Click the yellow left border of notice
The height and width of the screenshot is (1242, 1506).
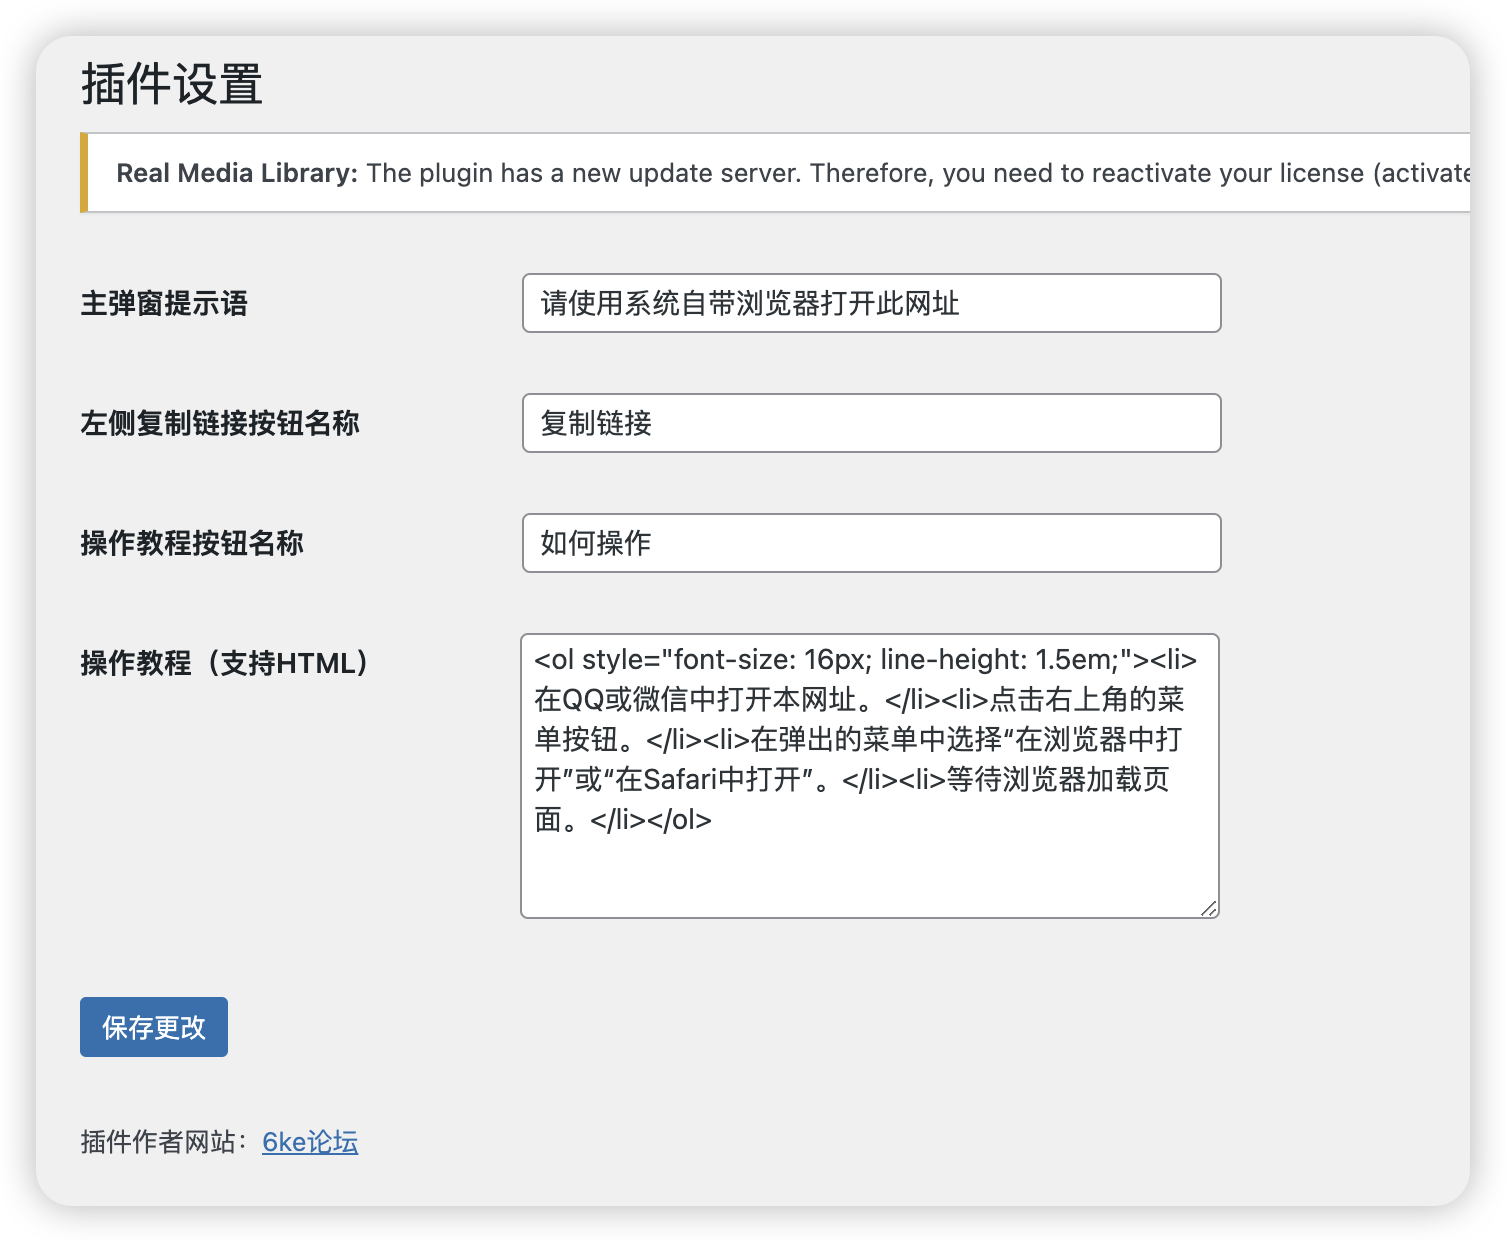tap(84, 173)
